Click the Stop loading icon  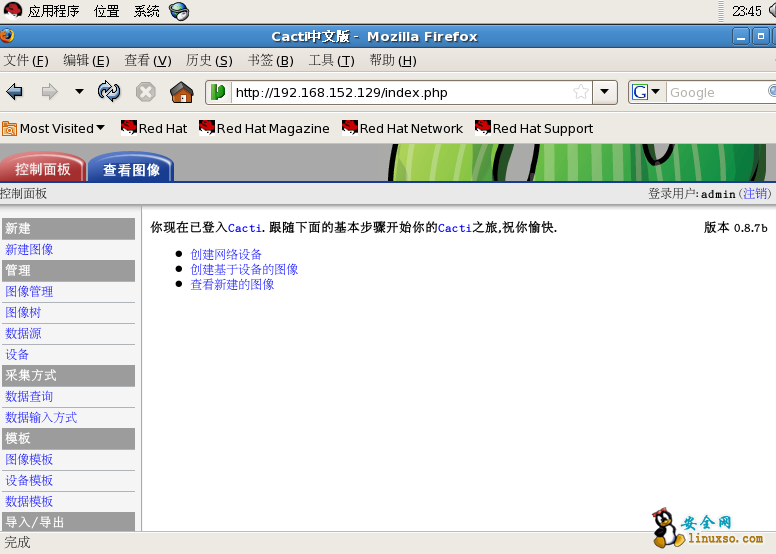(x=146, y=92)
